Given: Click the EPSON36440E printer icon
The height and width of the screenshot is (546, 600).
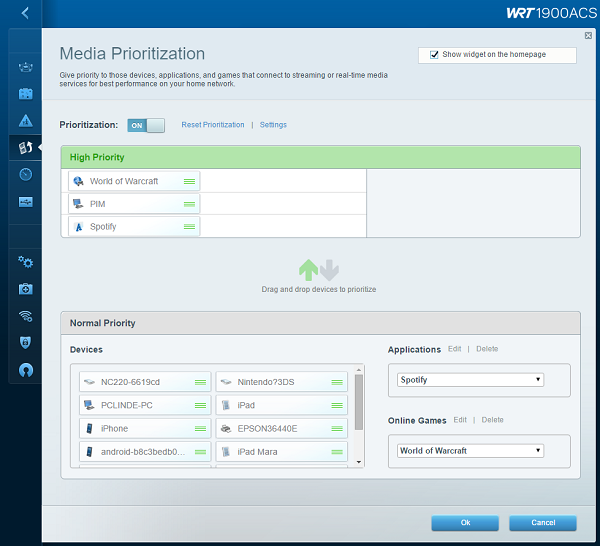Looking at the screenshot, I should click(226, 429).
